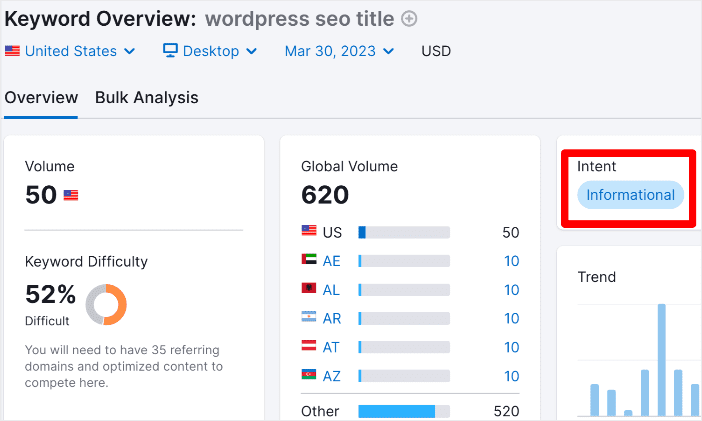Click the AZ country link
Screen dimensions: 702x421
point(331,376)
